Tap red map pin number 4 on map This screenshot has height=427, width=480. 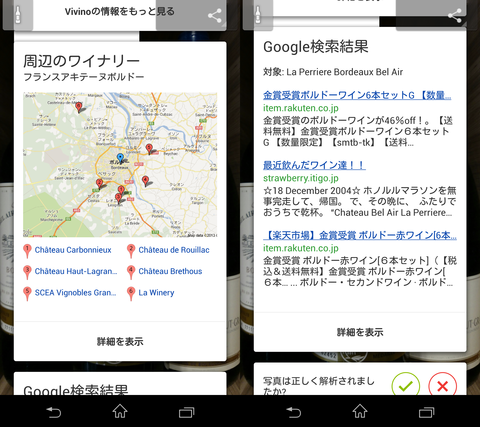click(145, 181)
